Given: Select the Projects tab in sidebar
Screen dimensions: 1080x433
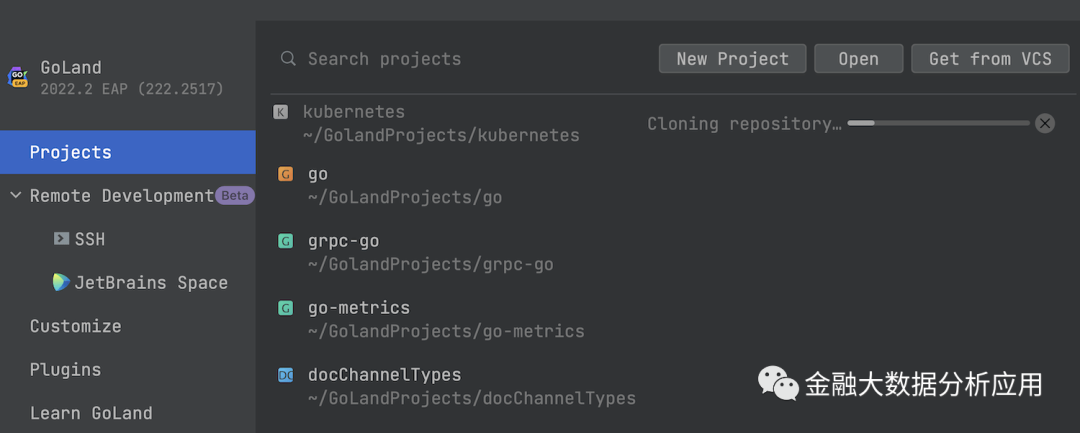Looking at the screenshot, I should 70,152.
